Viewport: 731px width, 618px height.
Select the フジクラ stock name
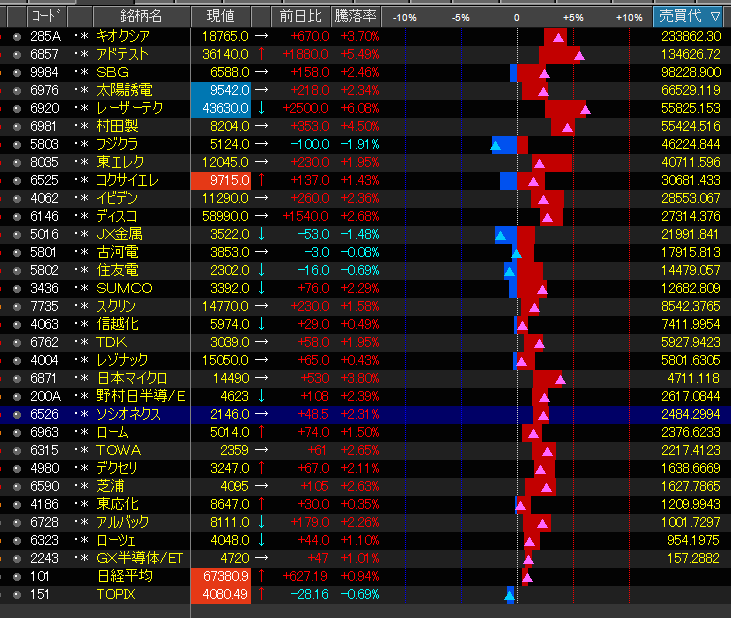pyautogui.click(x=117, y=144)
